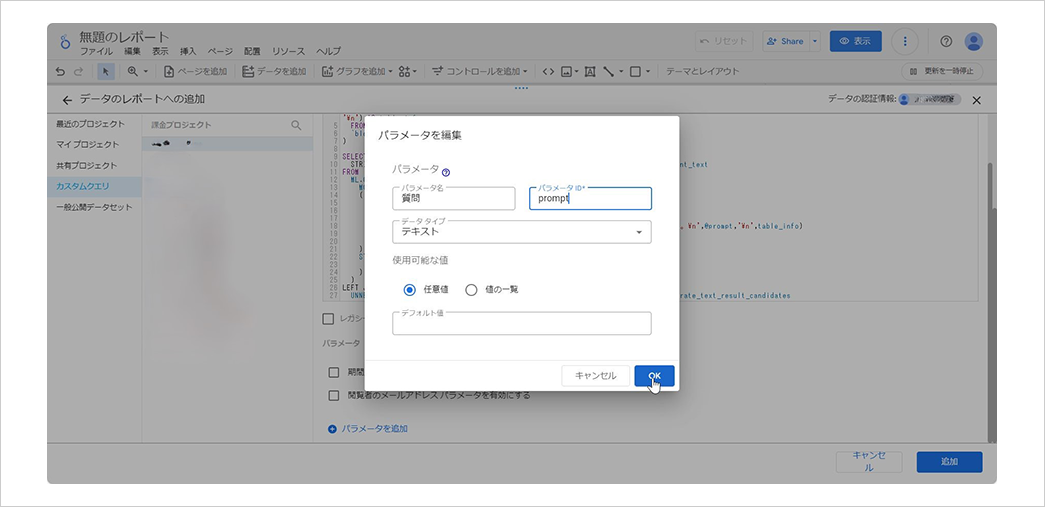Click キャンセル in the dialog
This screenshot has width=1045, height=507.
(x=595, y=376)
